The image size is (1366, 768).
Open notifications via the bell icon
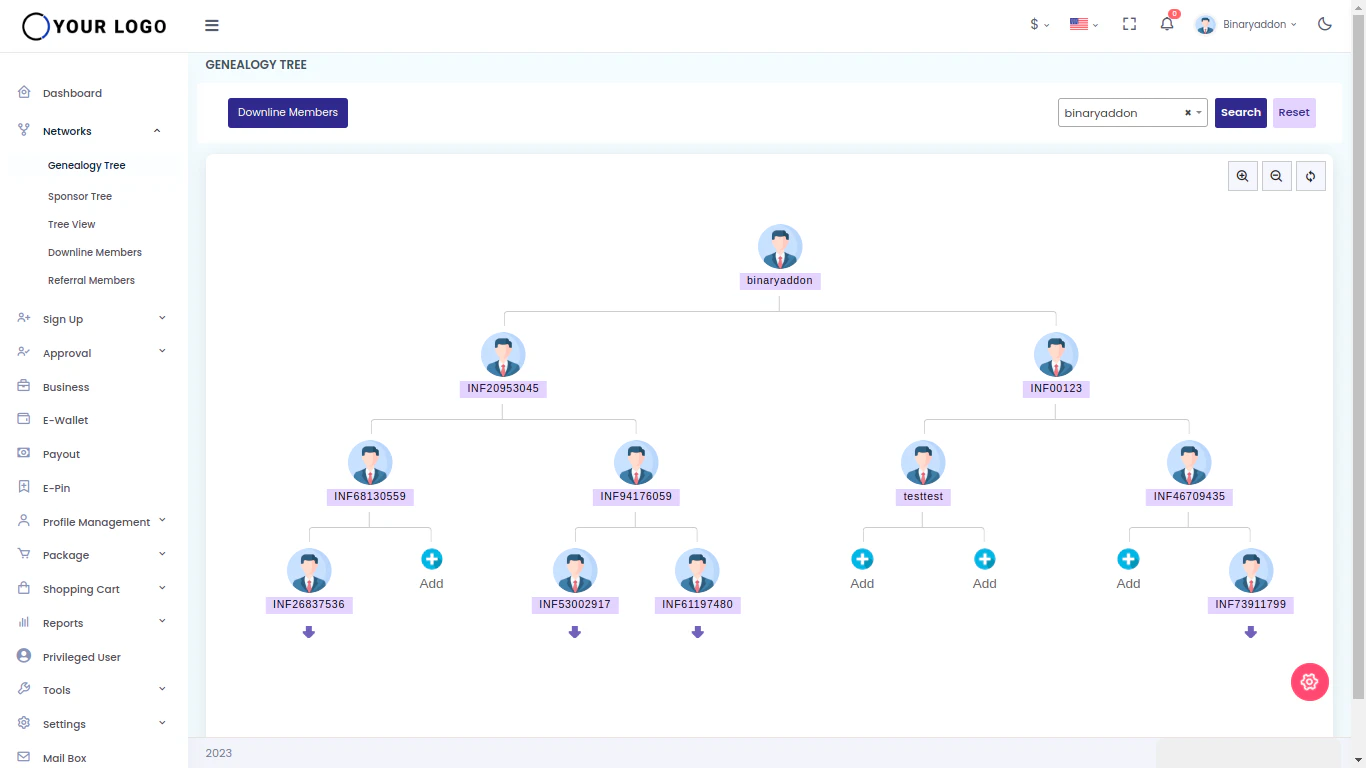tap(1166, 23)
